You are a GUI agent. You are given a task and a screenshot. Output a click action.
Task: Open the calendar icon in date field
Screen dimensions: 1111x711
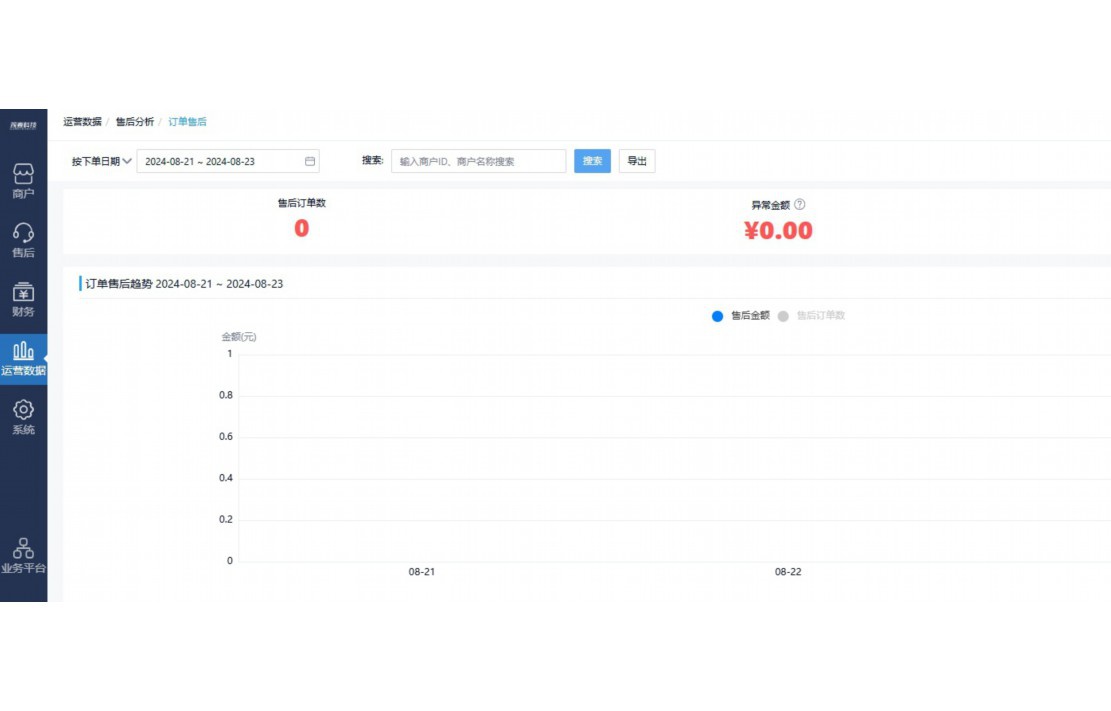tap(307, 160)
